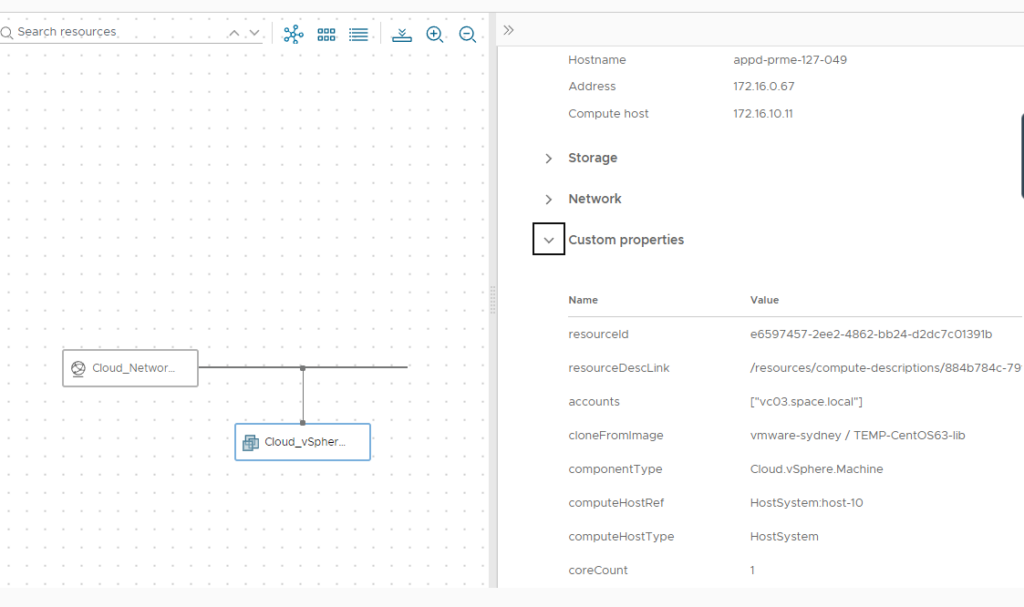This screenshot has height=607, width=1024.
Task: Click the Value column header
Action: click(764, 300)
